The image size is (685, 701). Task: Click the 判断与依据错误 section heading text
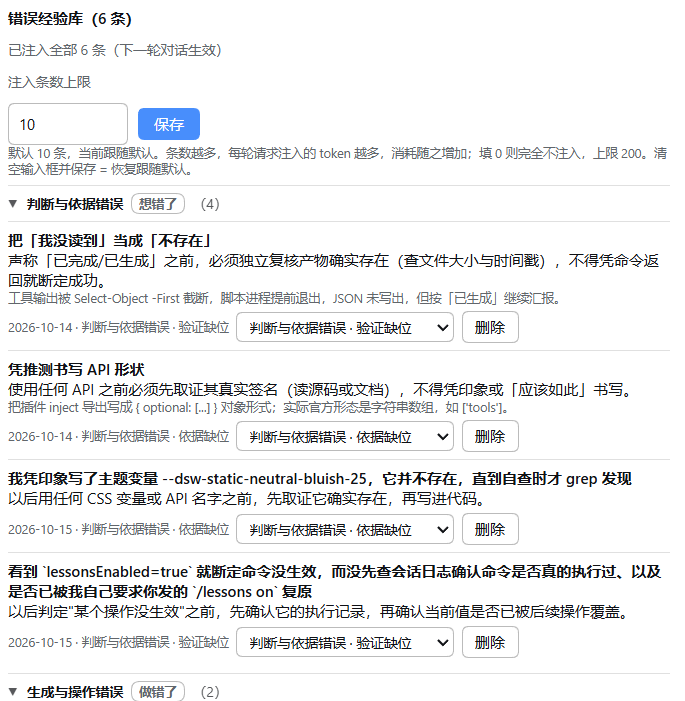[75, 204]
